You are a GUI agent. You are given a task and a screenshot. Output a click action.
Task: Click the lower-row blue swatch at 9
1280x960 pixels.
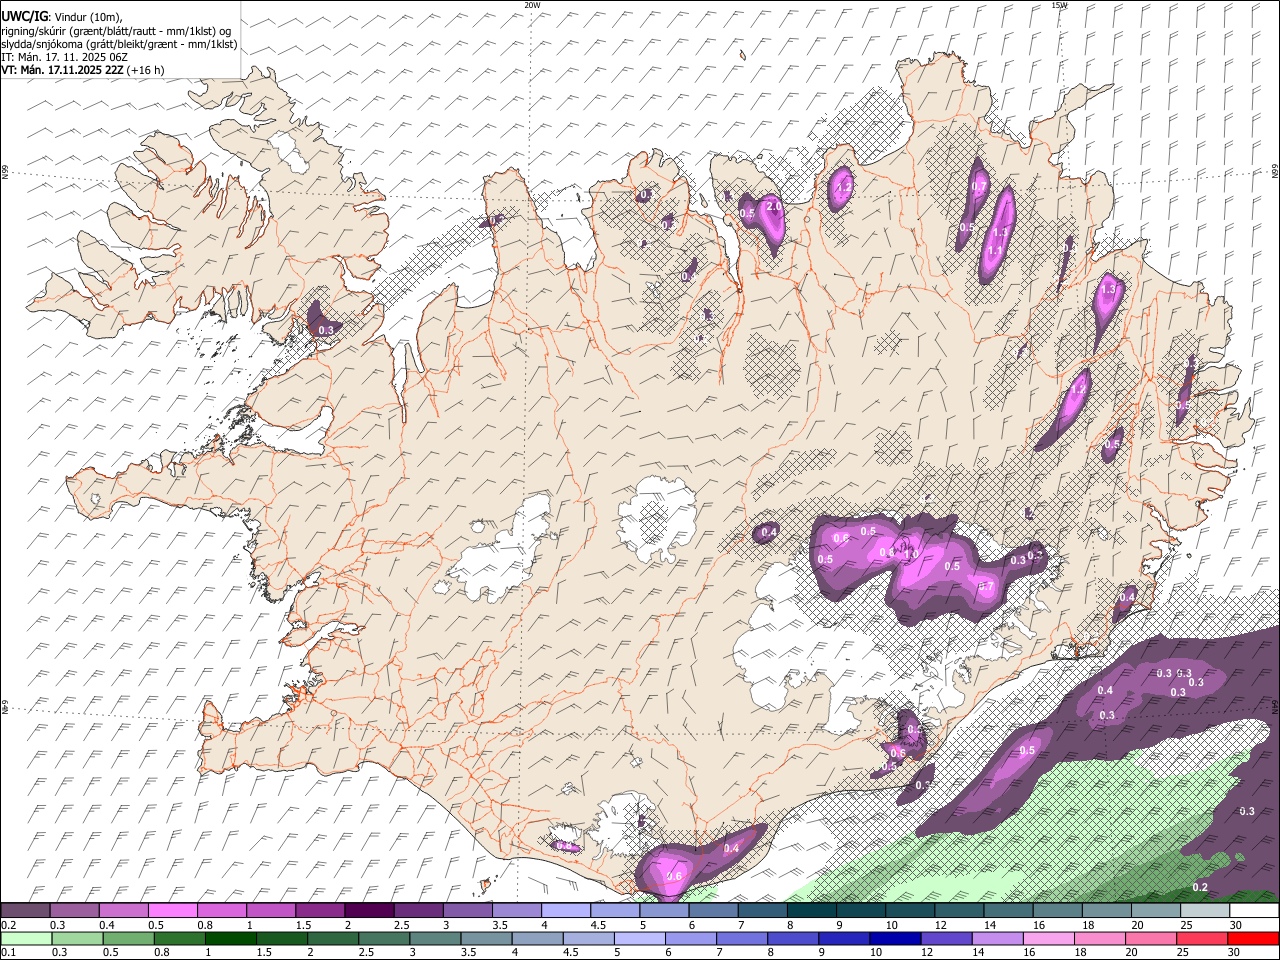click(844, 938)
